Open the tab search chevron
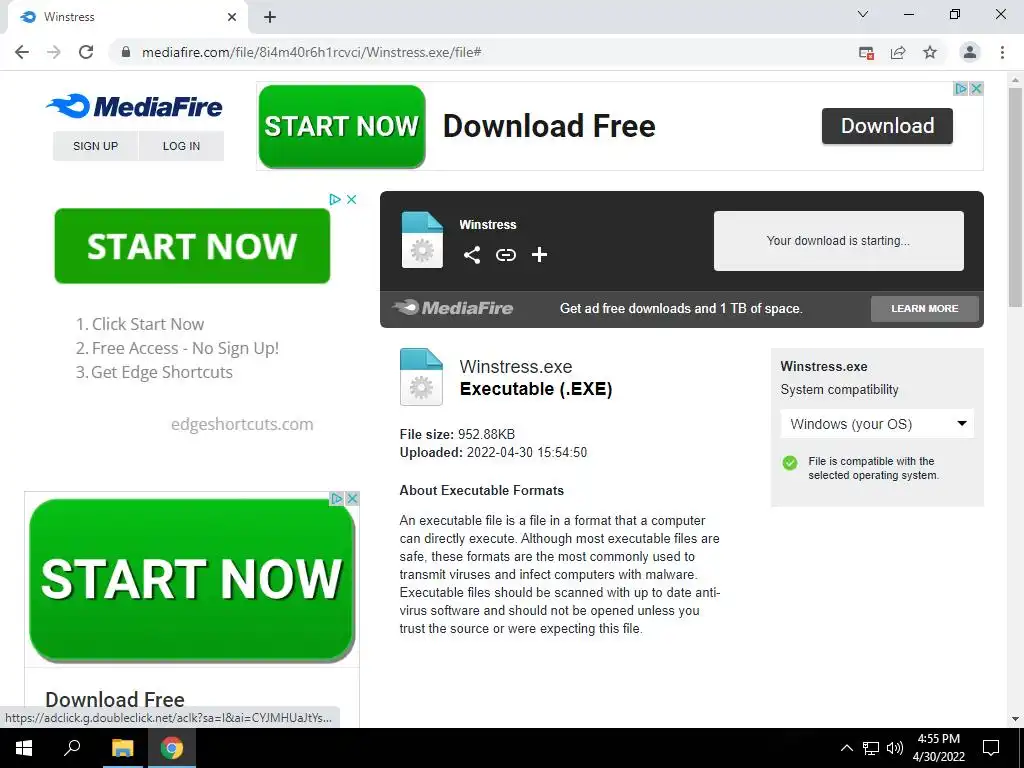 863,14
